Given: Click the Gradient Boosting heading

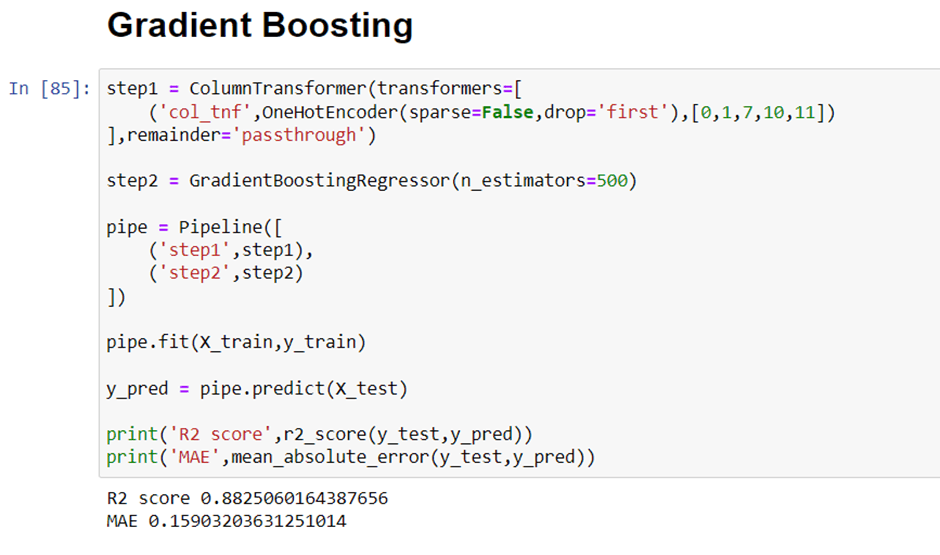Looking at the screenshot, I should [x=260, y=26].
